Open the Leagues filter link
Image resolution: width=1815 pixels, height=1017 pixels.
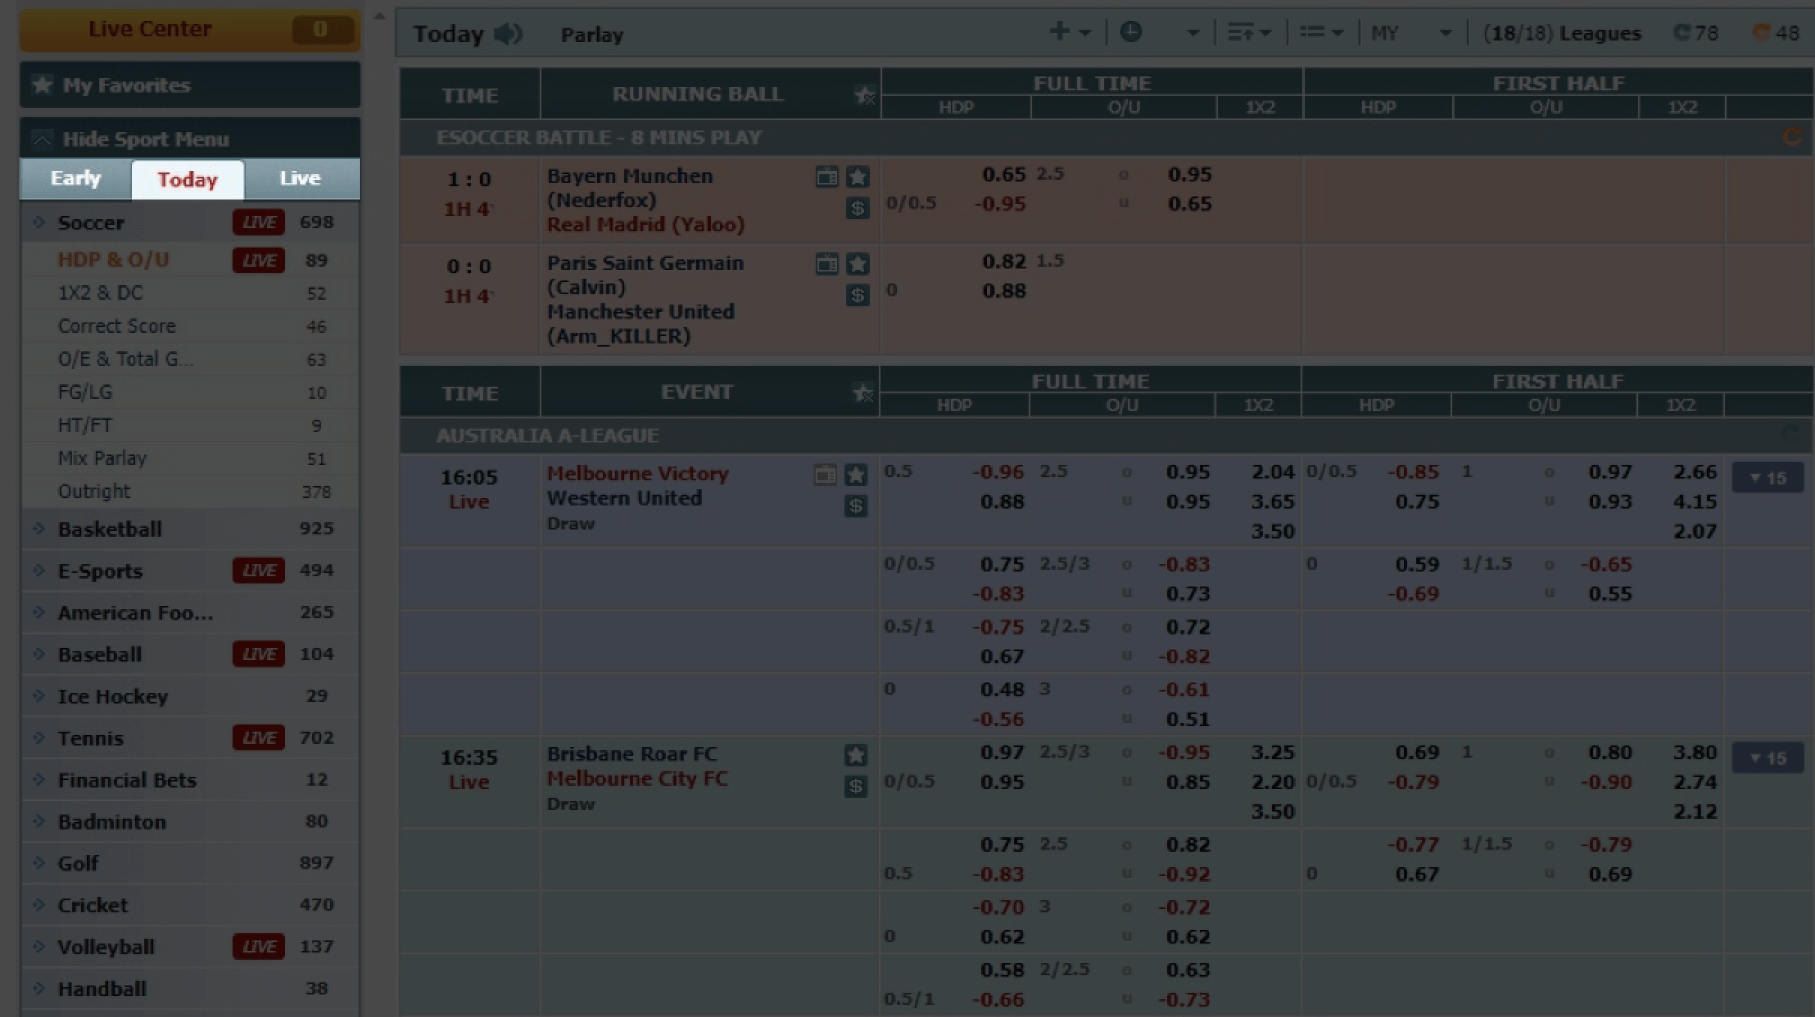pos(1562,33)
